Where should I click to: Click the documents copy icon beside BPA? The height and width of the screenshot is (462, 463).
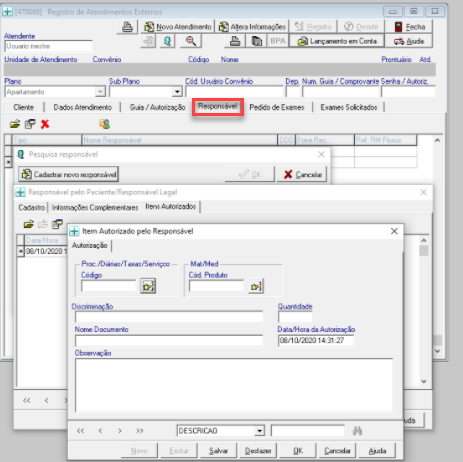pos(256,41)
